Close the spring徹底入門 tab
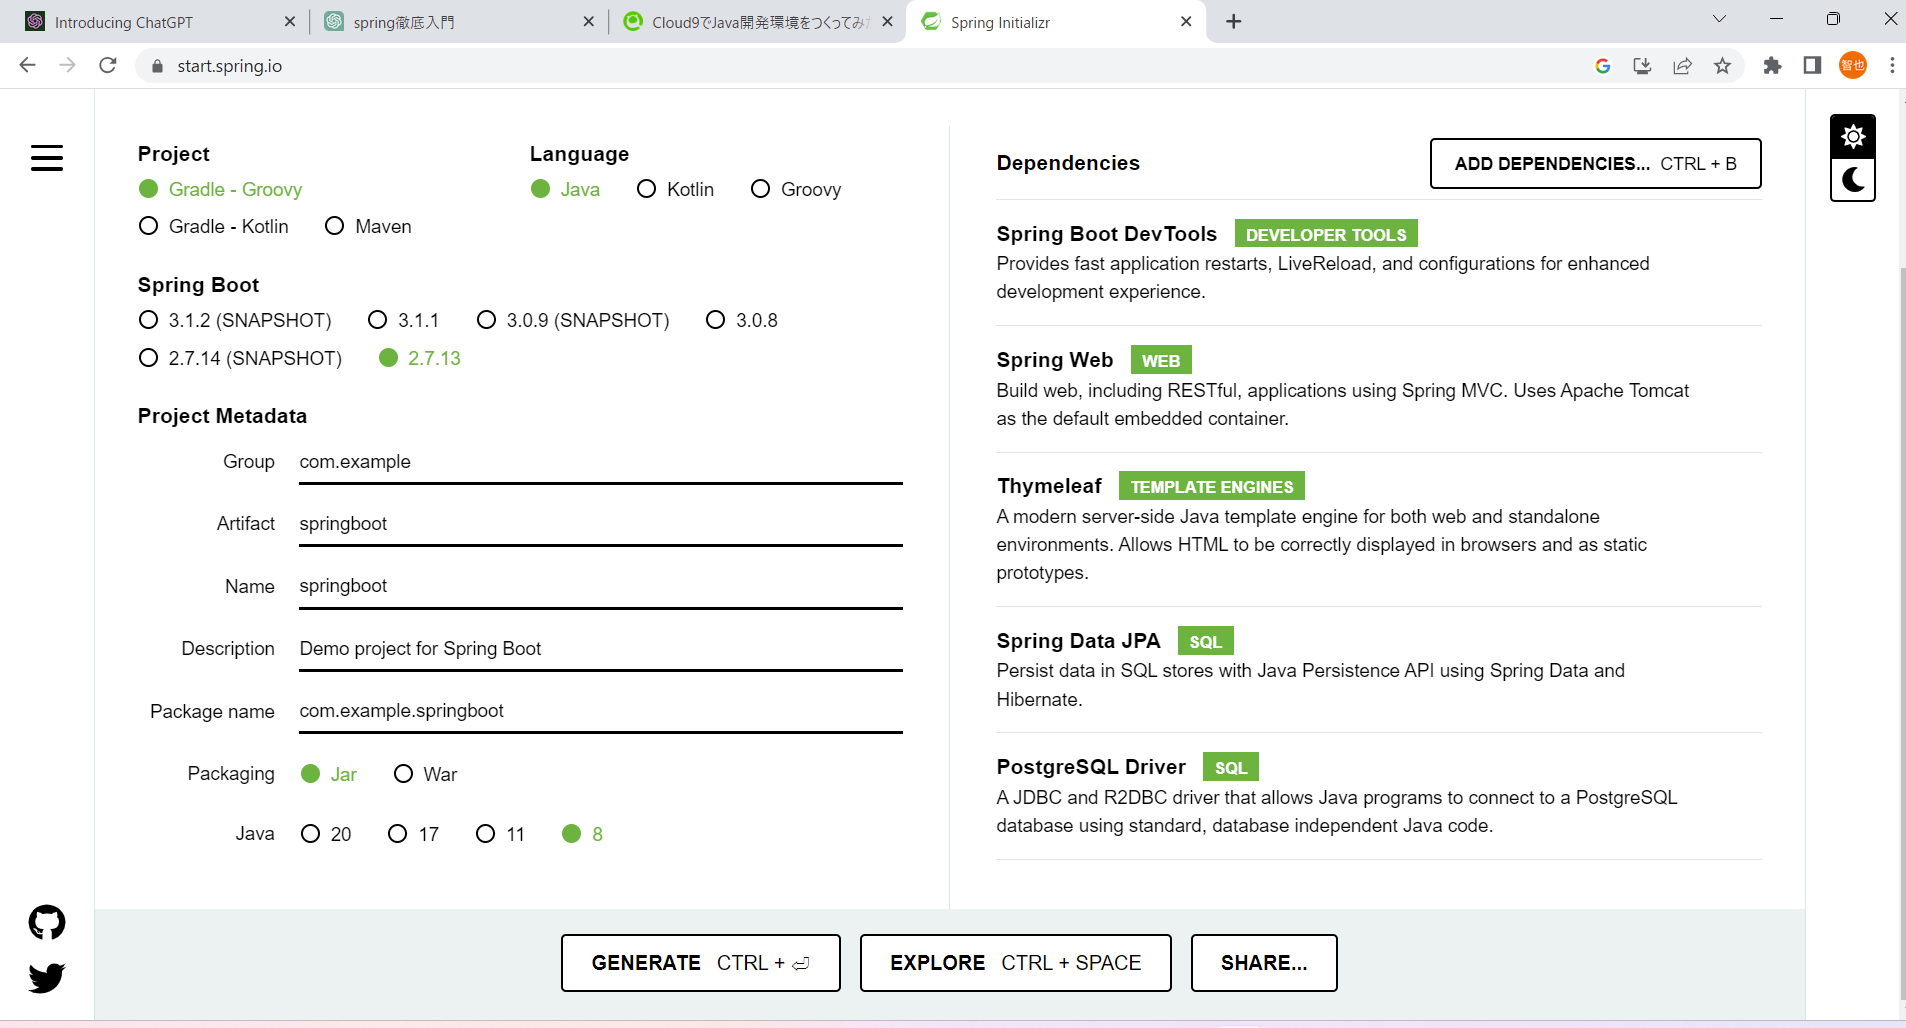1906x1028 pixels. click(x=589, y=21)
